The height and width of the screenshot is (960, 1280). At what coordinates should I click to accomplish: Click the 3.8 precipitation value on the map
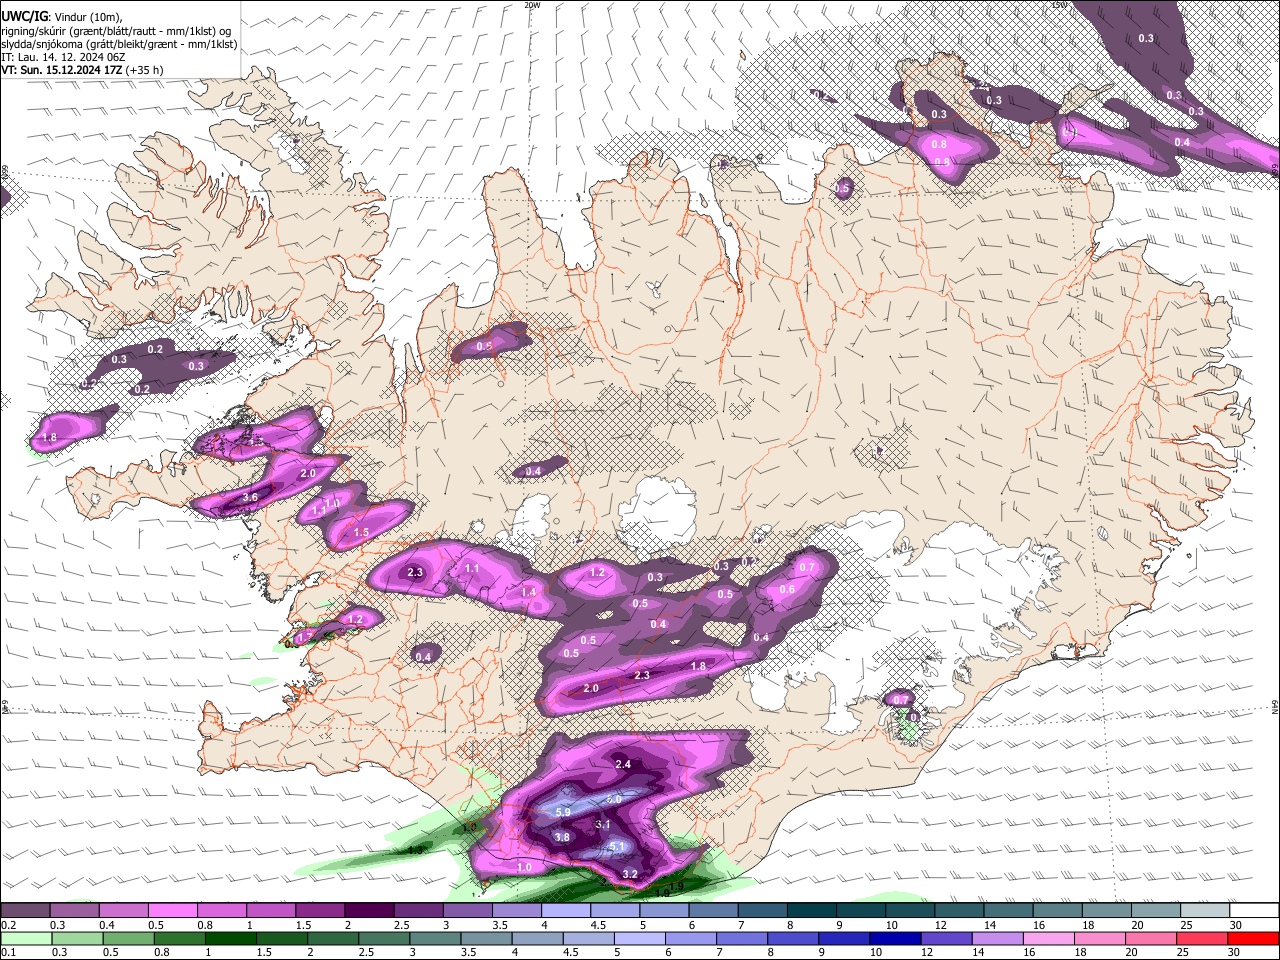[x=562, y=837]
